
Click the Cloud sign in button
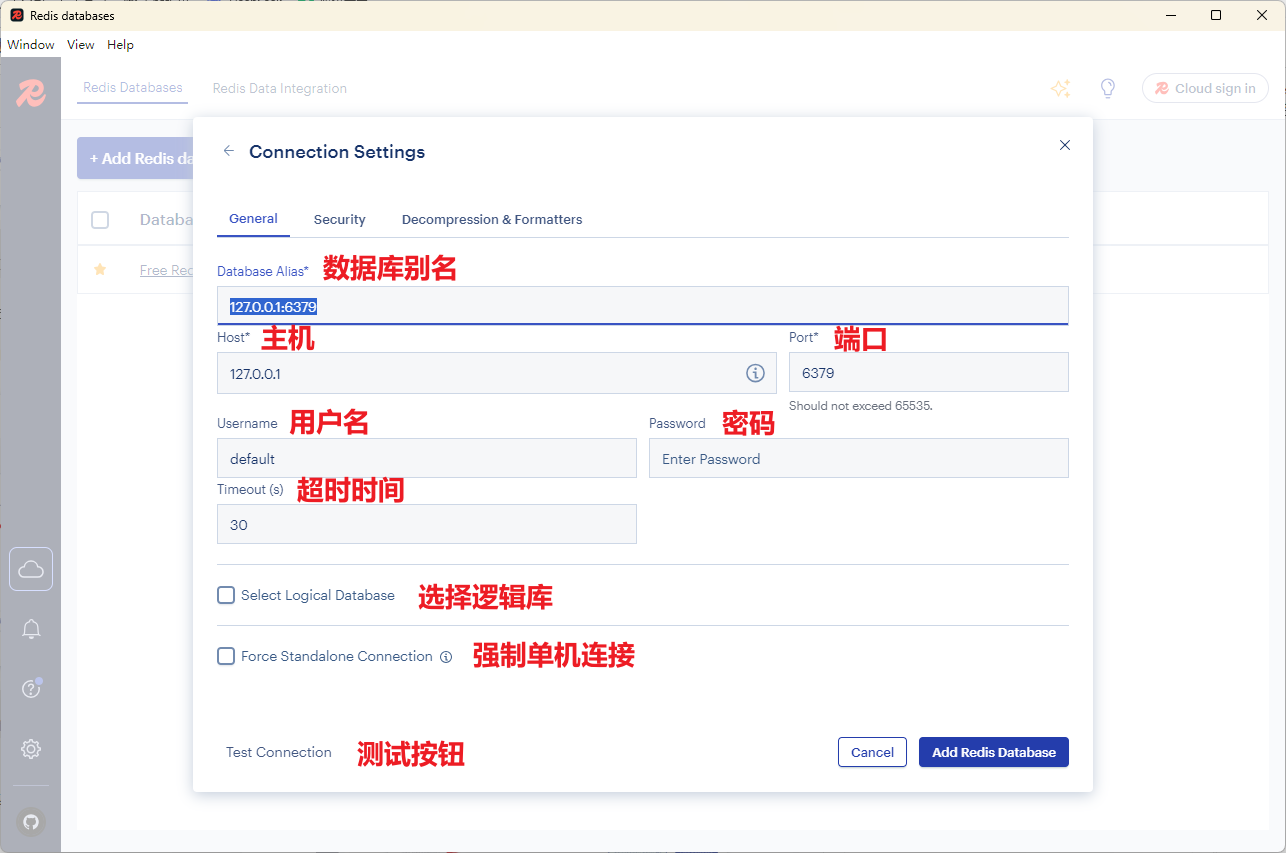click(1205, 88)
